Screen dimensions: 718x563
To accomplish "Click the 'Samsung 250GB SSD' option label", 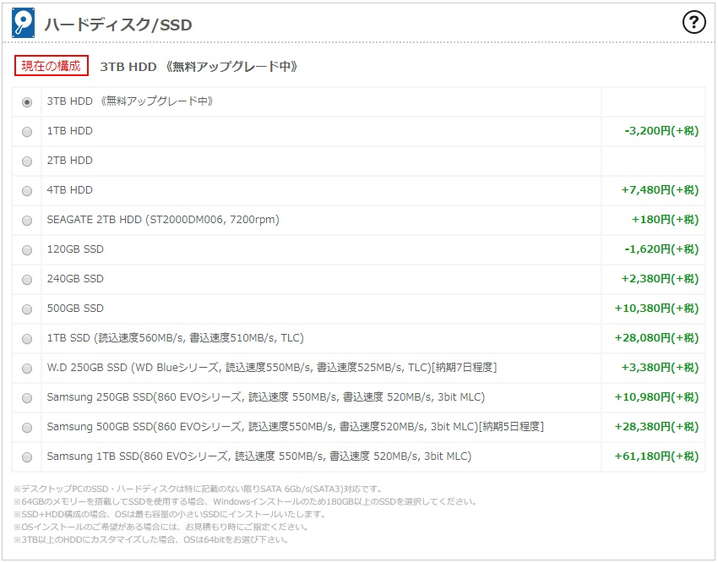I will click(x=266, y=397).
